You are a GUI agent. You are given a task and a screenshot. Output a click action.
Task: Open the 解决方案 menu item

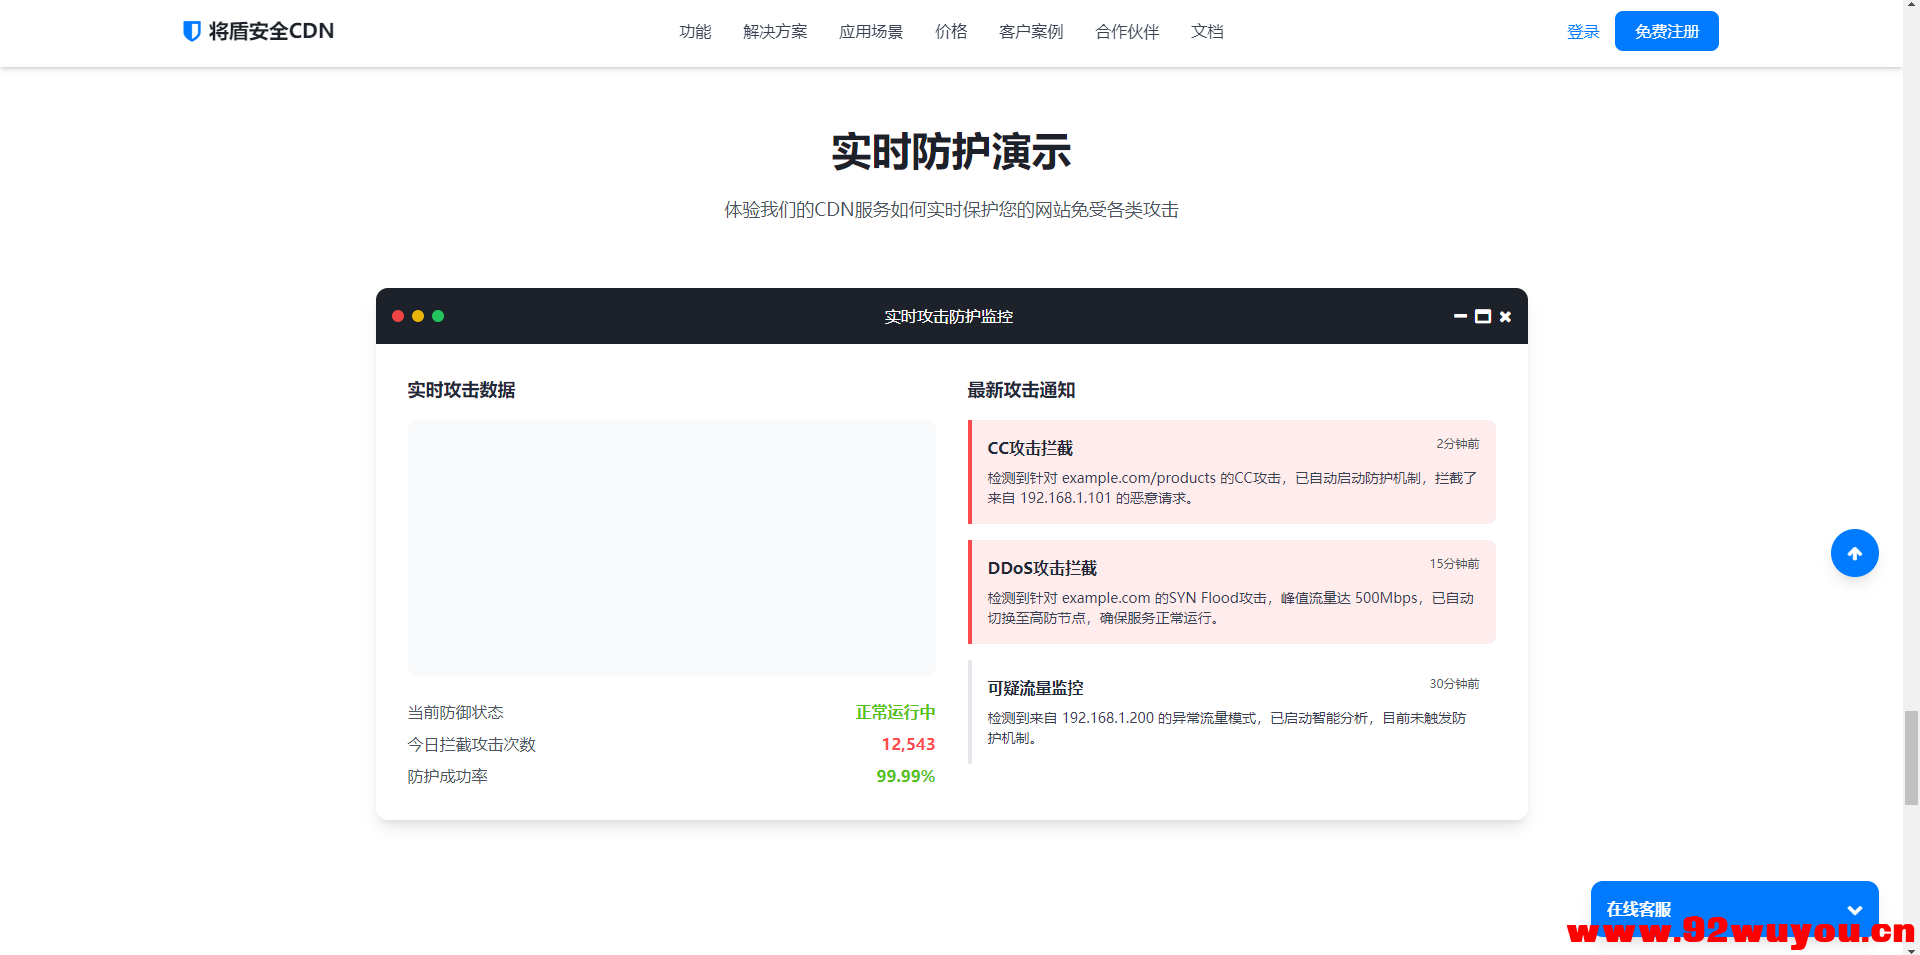(775, 31)
